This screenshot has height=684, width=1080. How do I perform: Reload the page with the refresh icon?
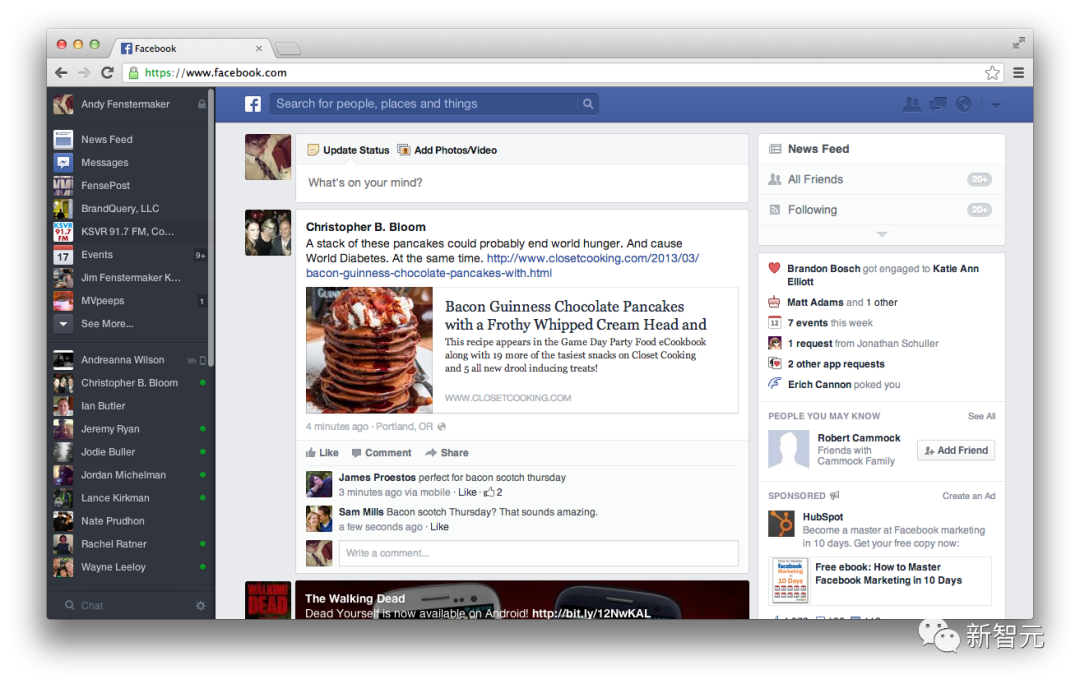tap(107, 73)
